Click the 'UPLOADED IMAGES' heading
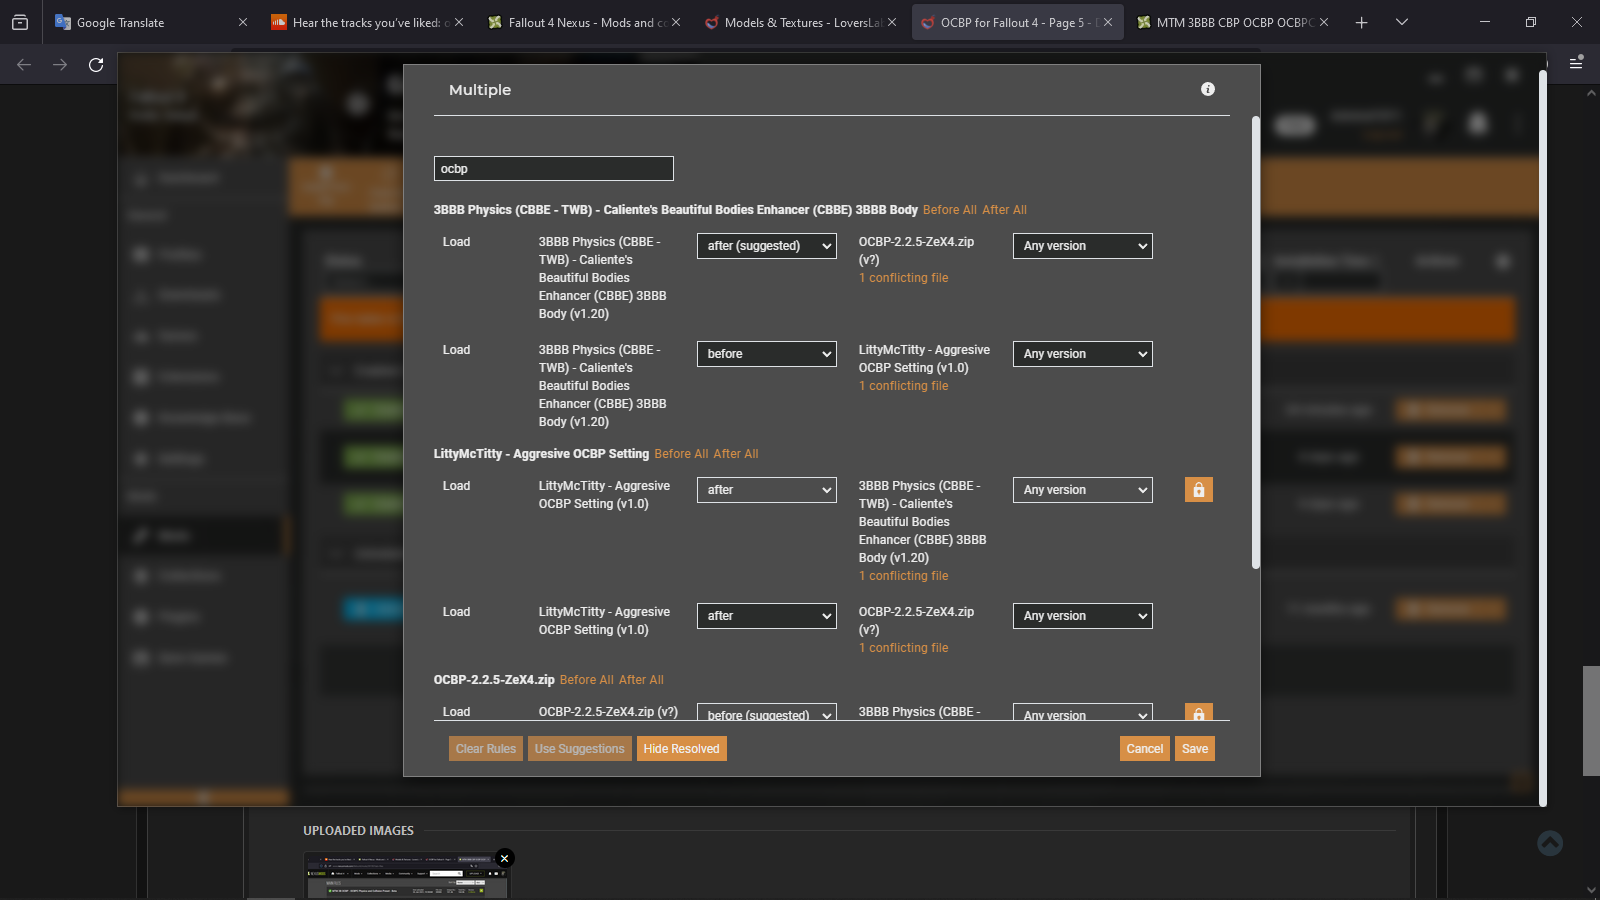1600x900 pixels. click(359, 831)
